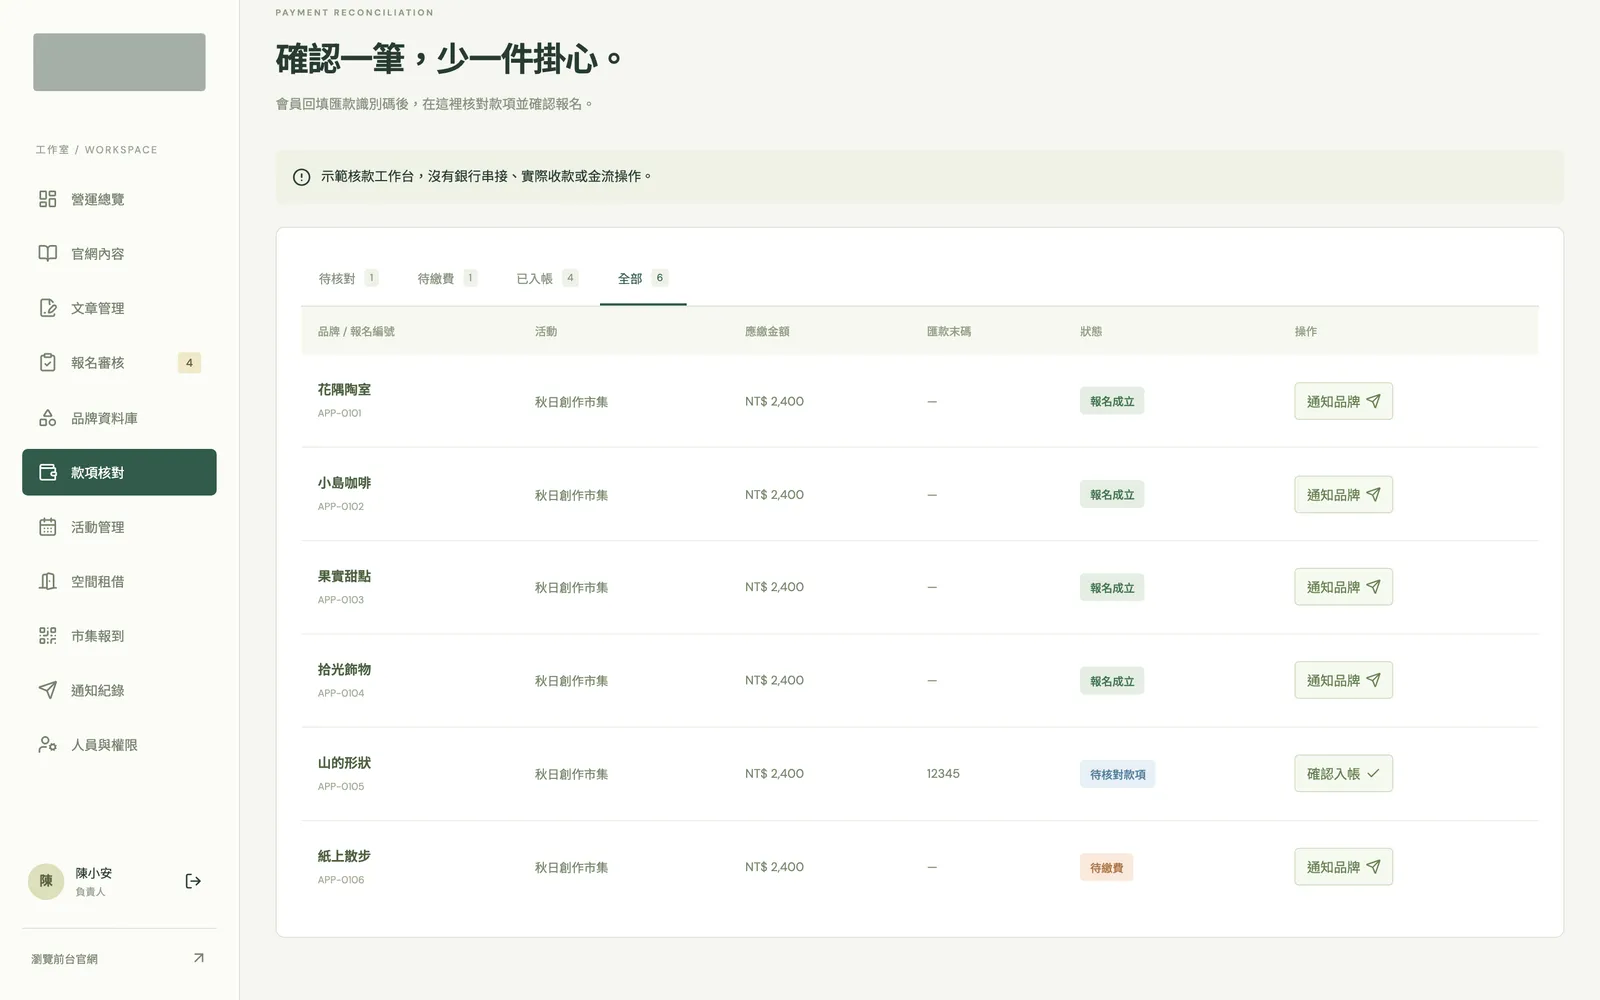Click the logout icon beside 陳小安

click(193, 881)
